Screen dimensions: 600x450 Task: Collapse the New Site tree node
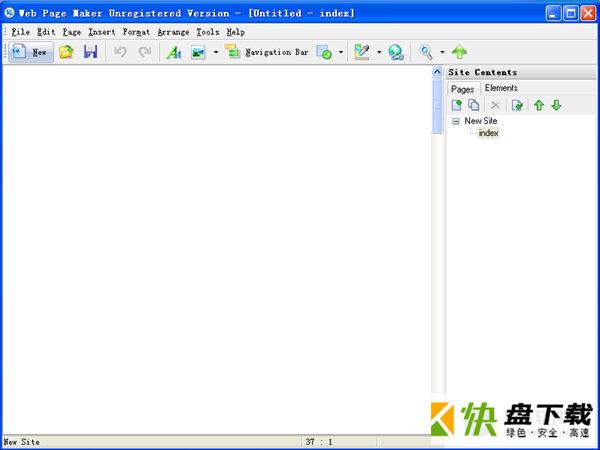456,122
